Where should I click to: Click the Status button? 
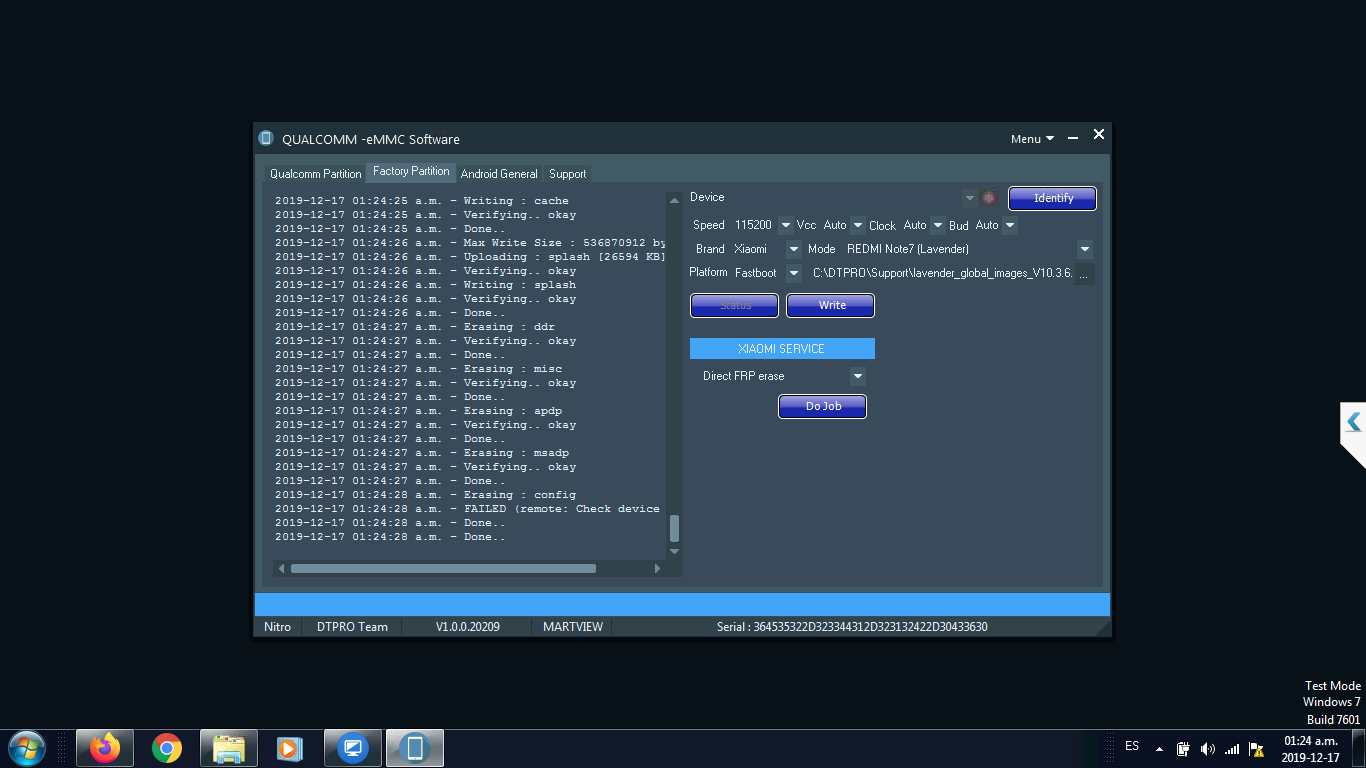[735, 305]
